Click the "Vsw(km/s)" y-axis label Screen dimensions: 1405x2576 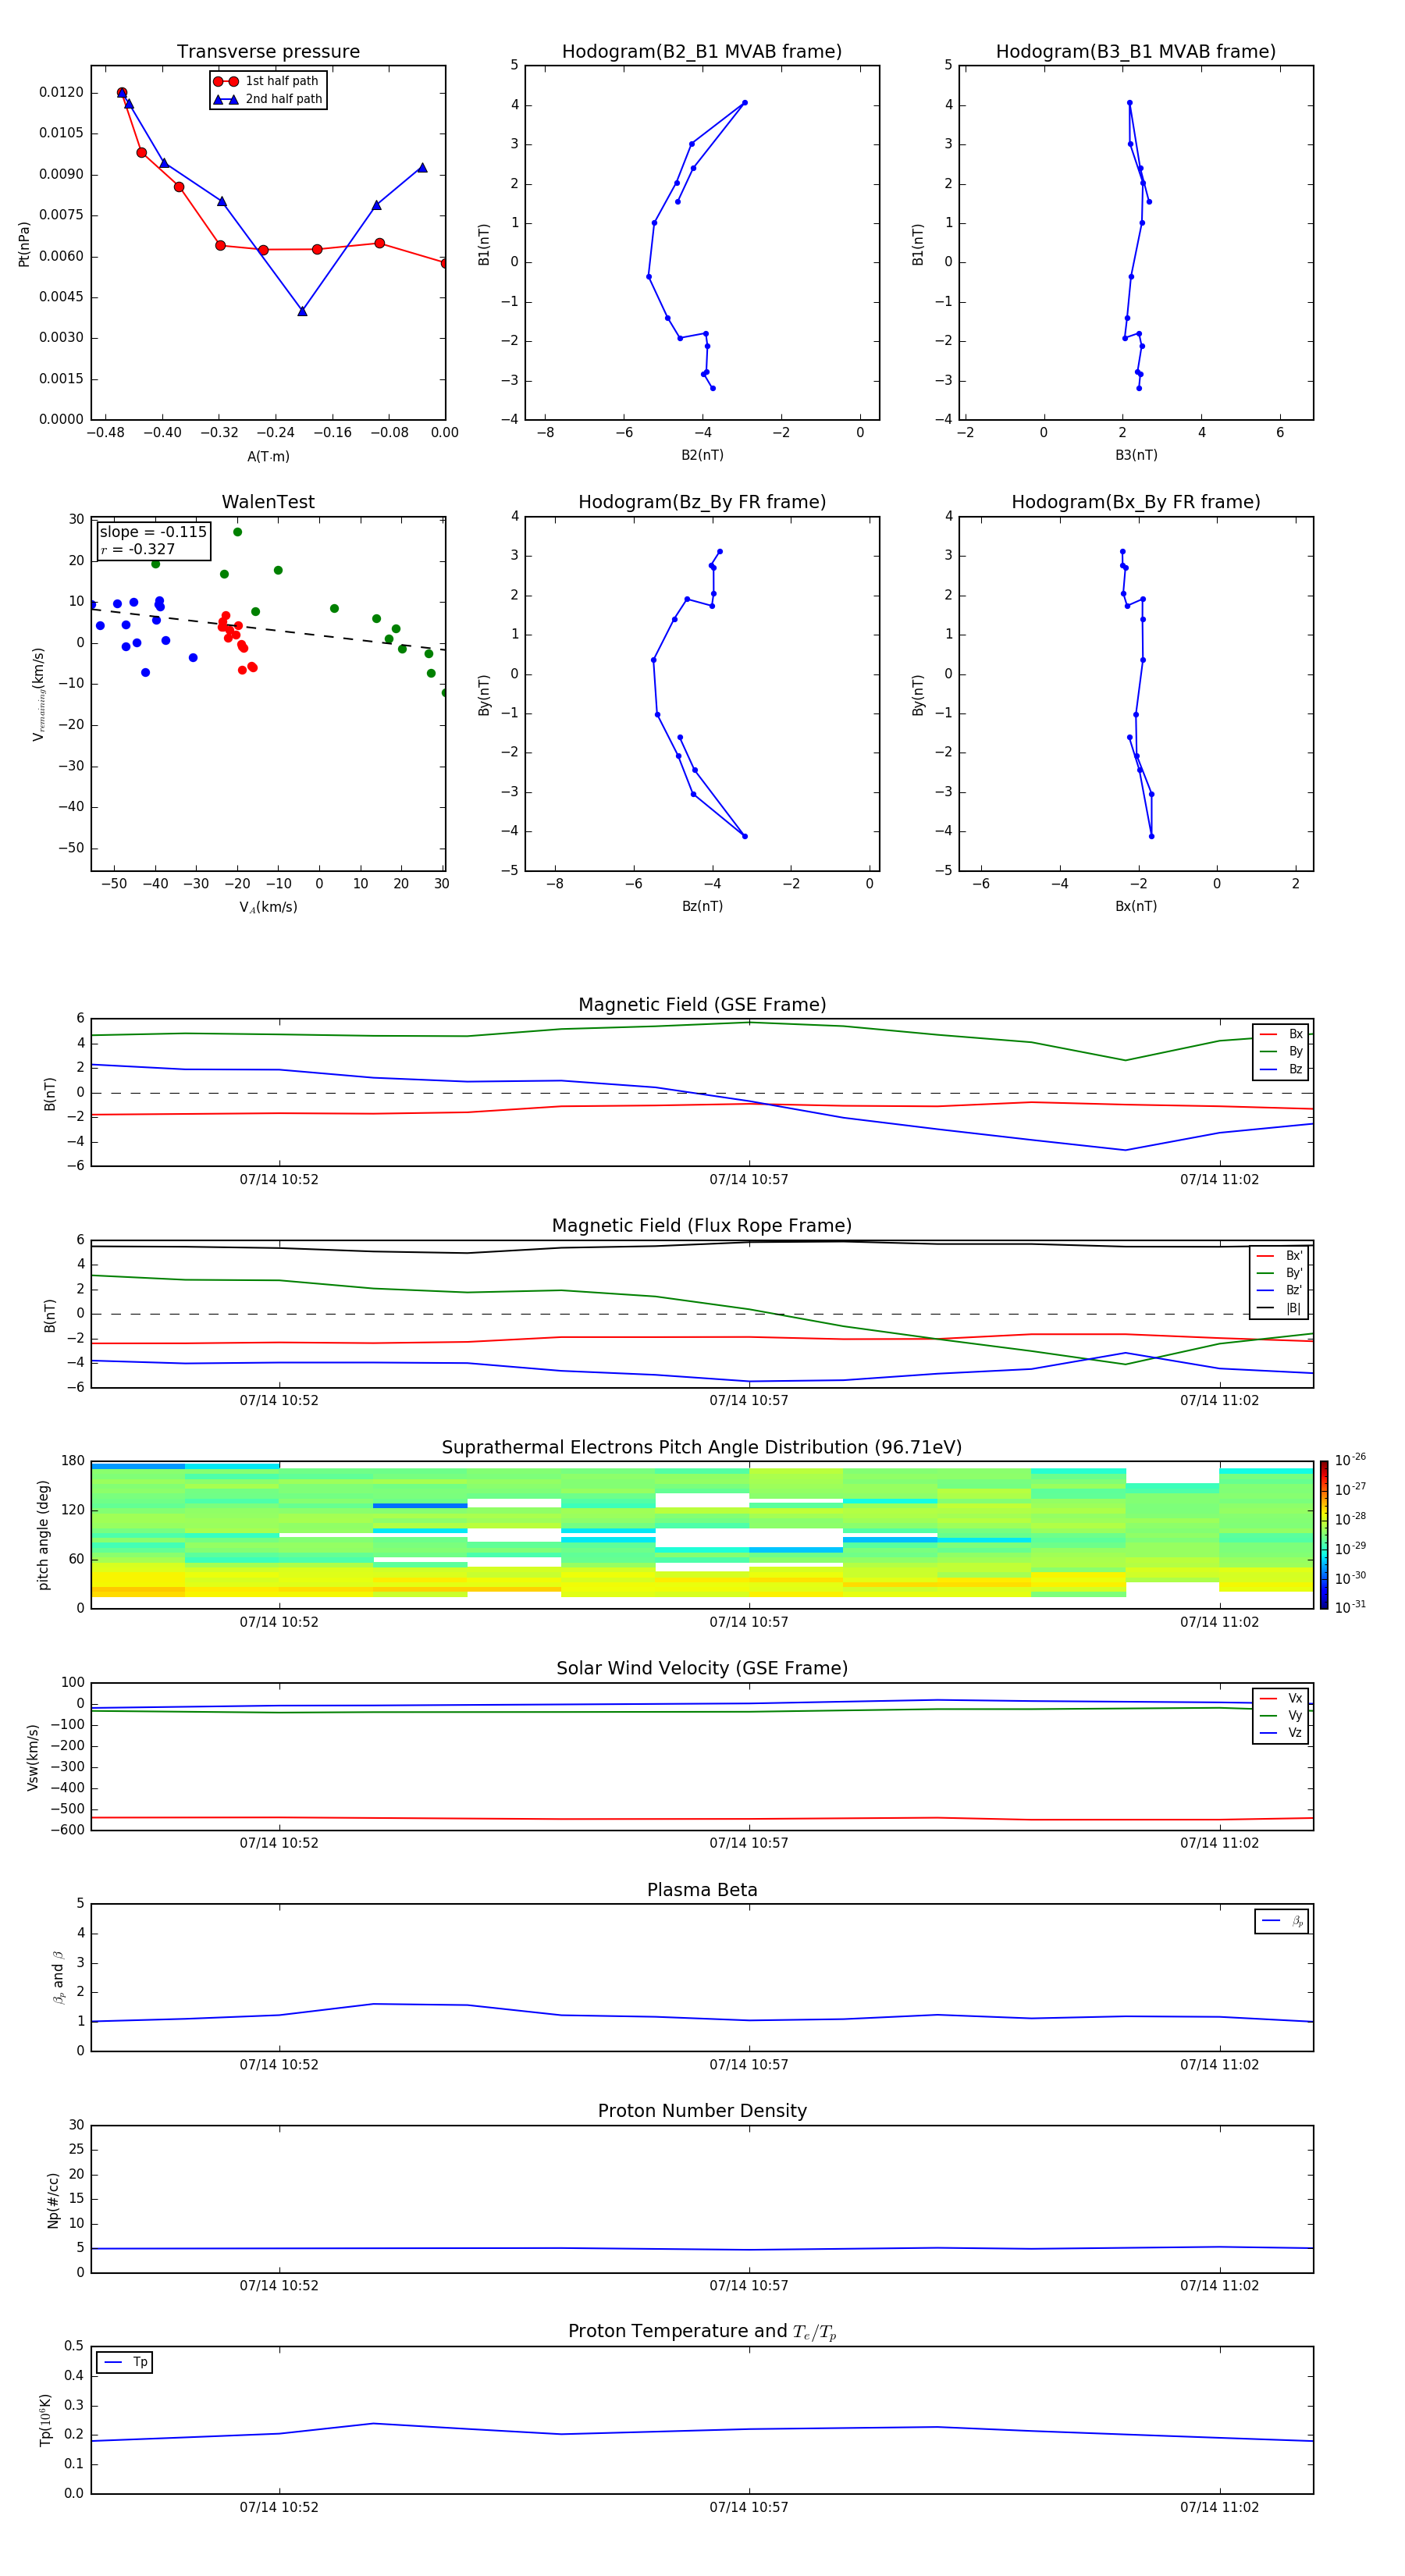coord(32,1757)
